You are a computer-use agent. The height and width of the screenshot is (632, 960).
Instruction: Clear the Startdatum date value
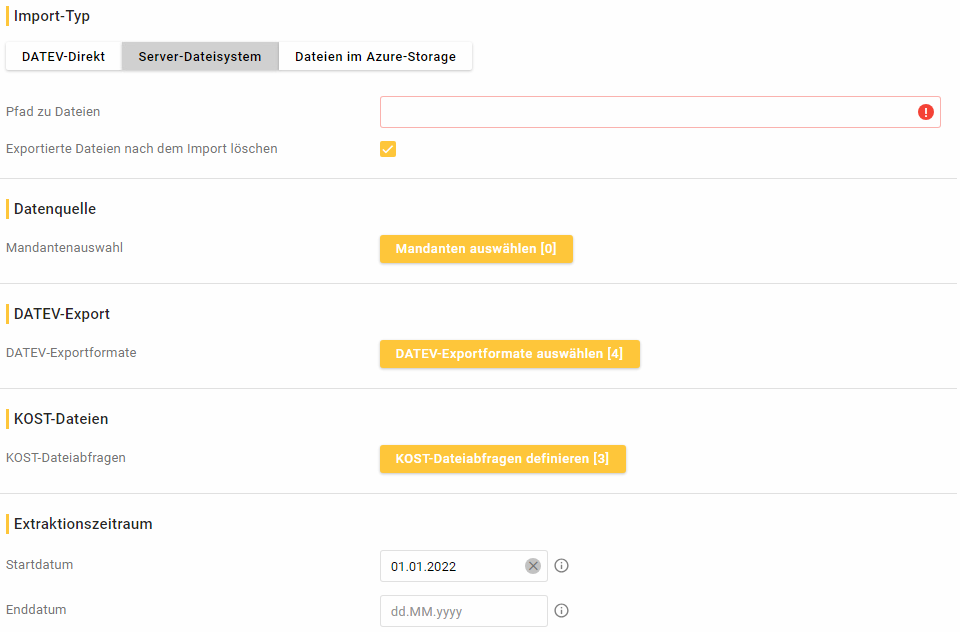click(533, 566)
